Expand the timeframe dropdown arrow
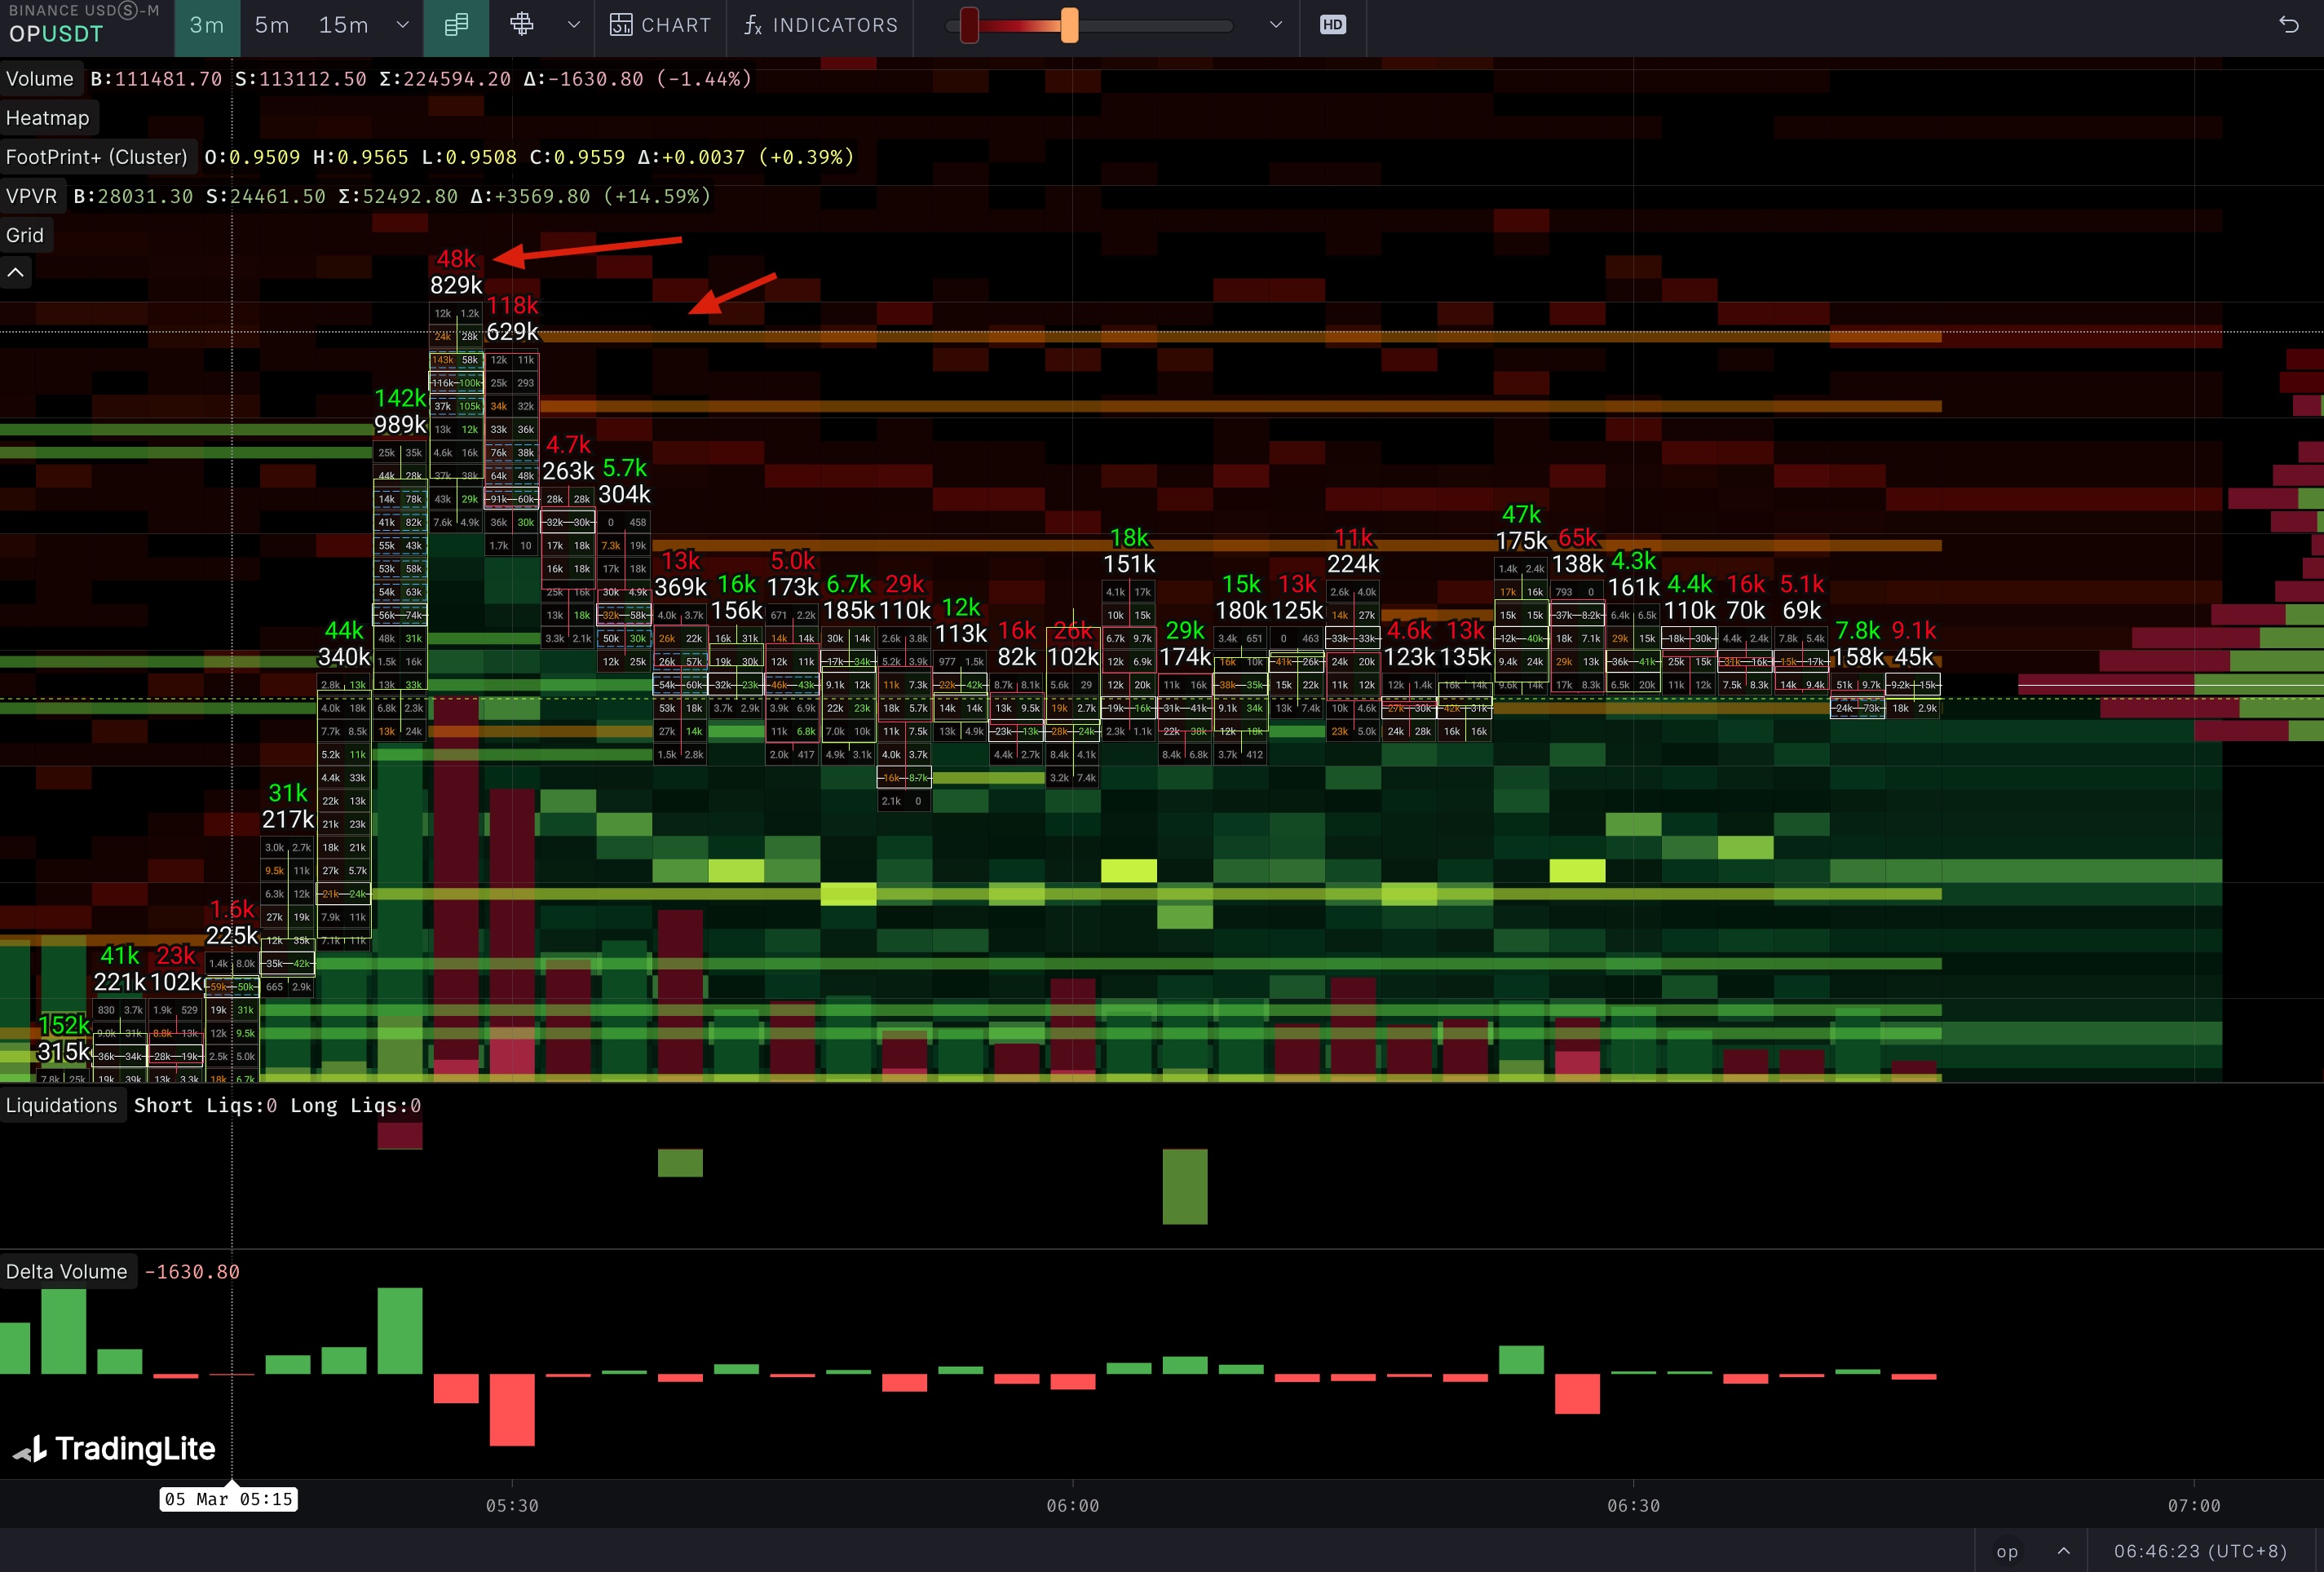 pos(402,25)
